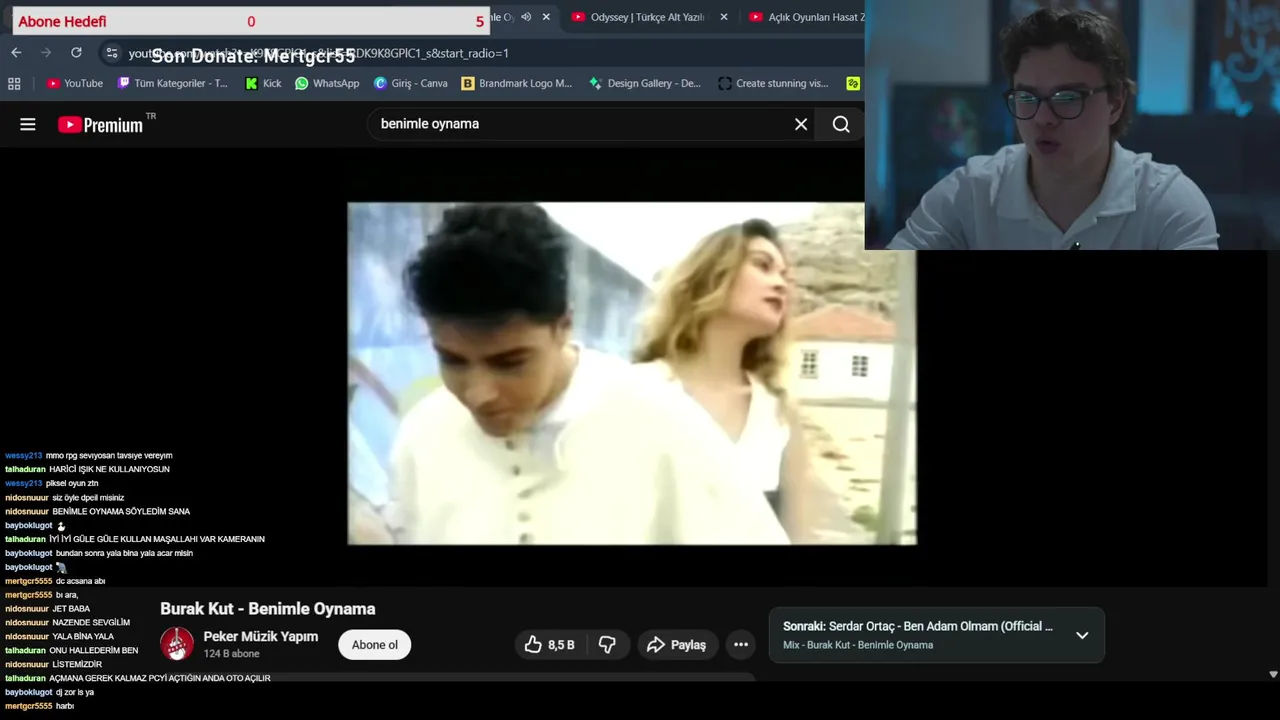Share the video with the Paylaş button
Viewport: 1280px width, 720px height.
coord(677,645)
